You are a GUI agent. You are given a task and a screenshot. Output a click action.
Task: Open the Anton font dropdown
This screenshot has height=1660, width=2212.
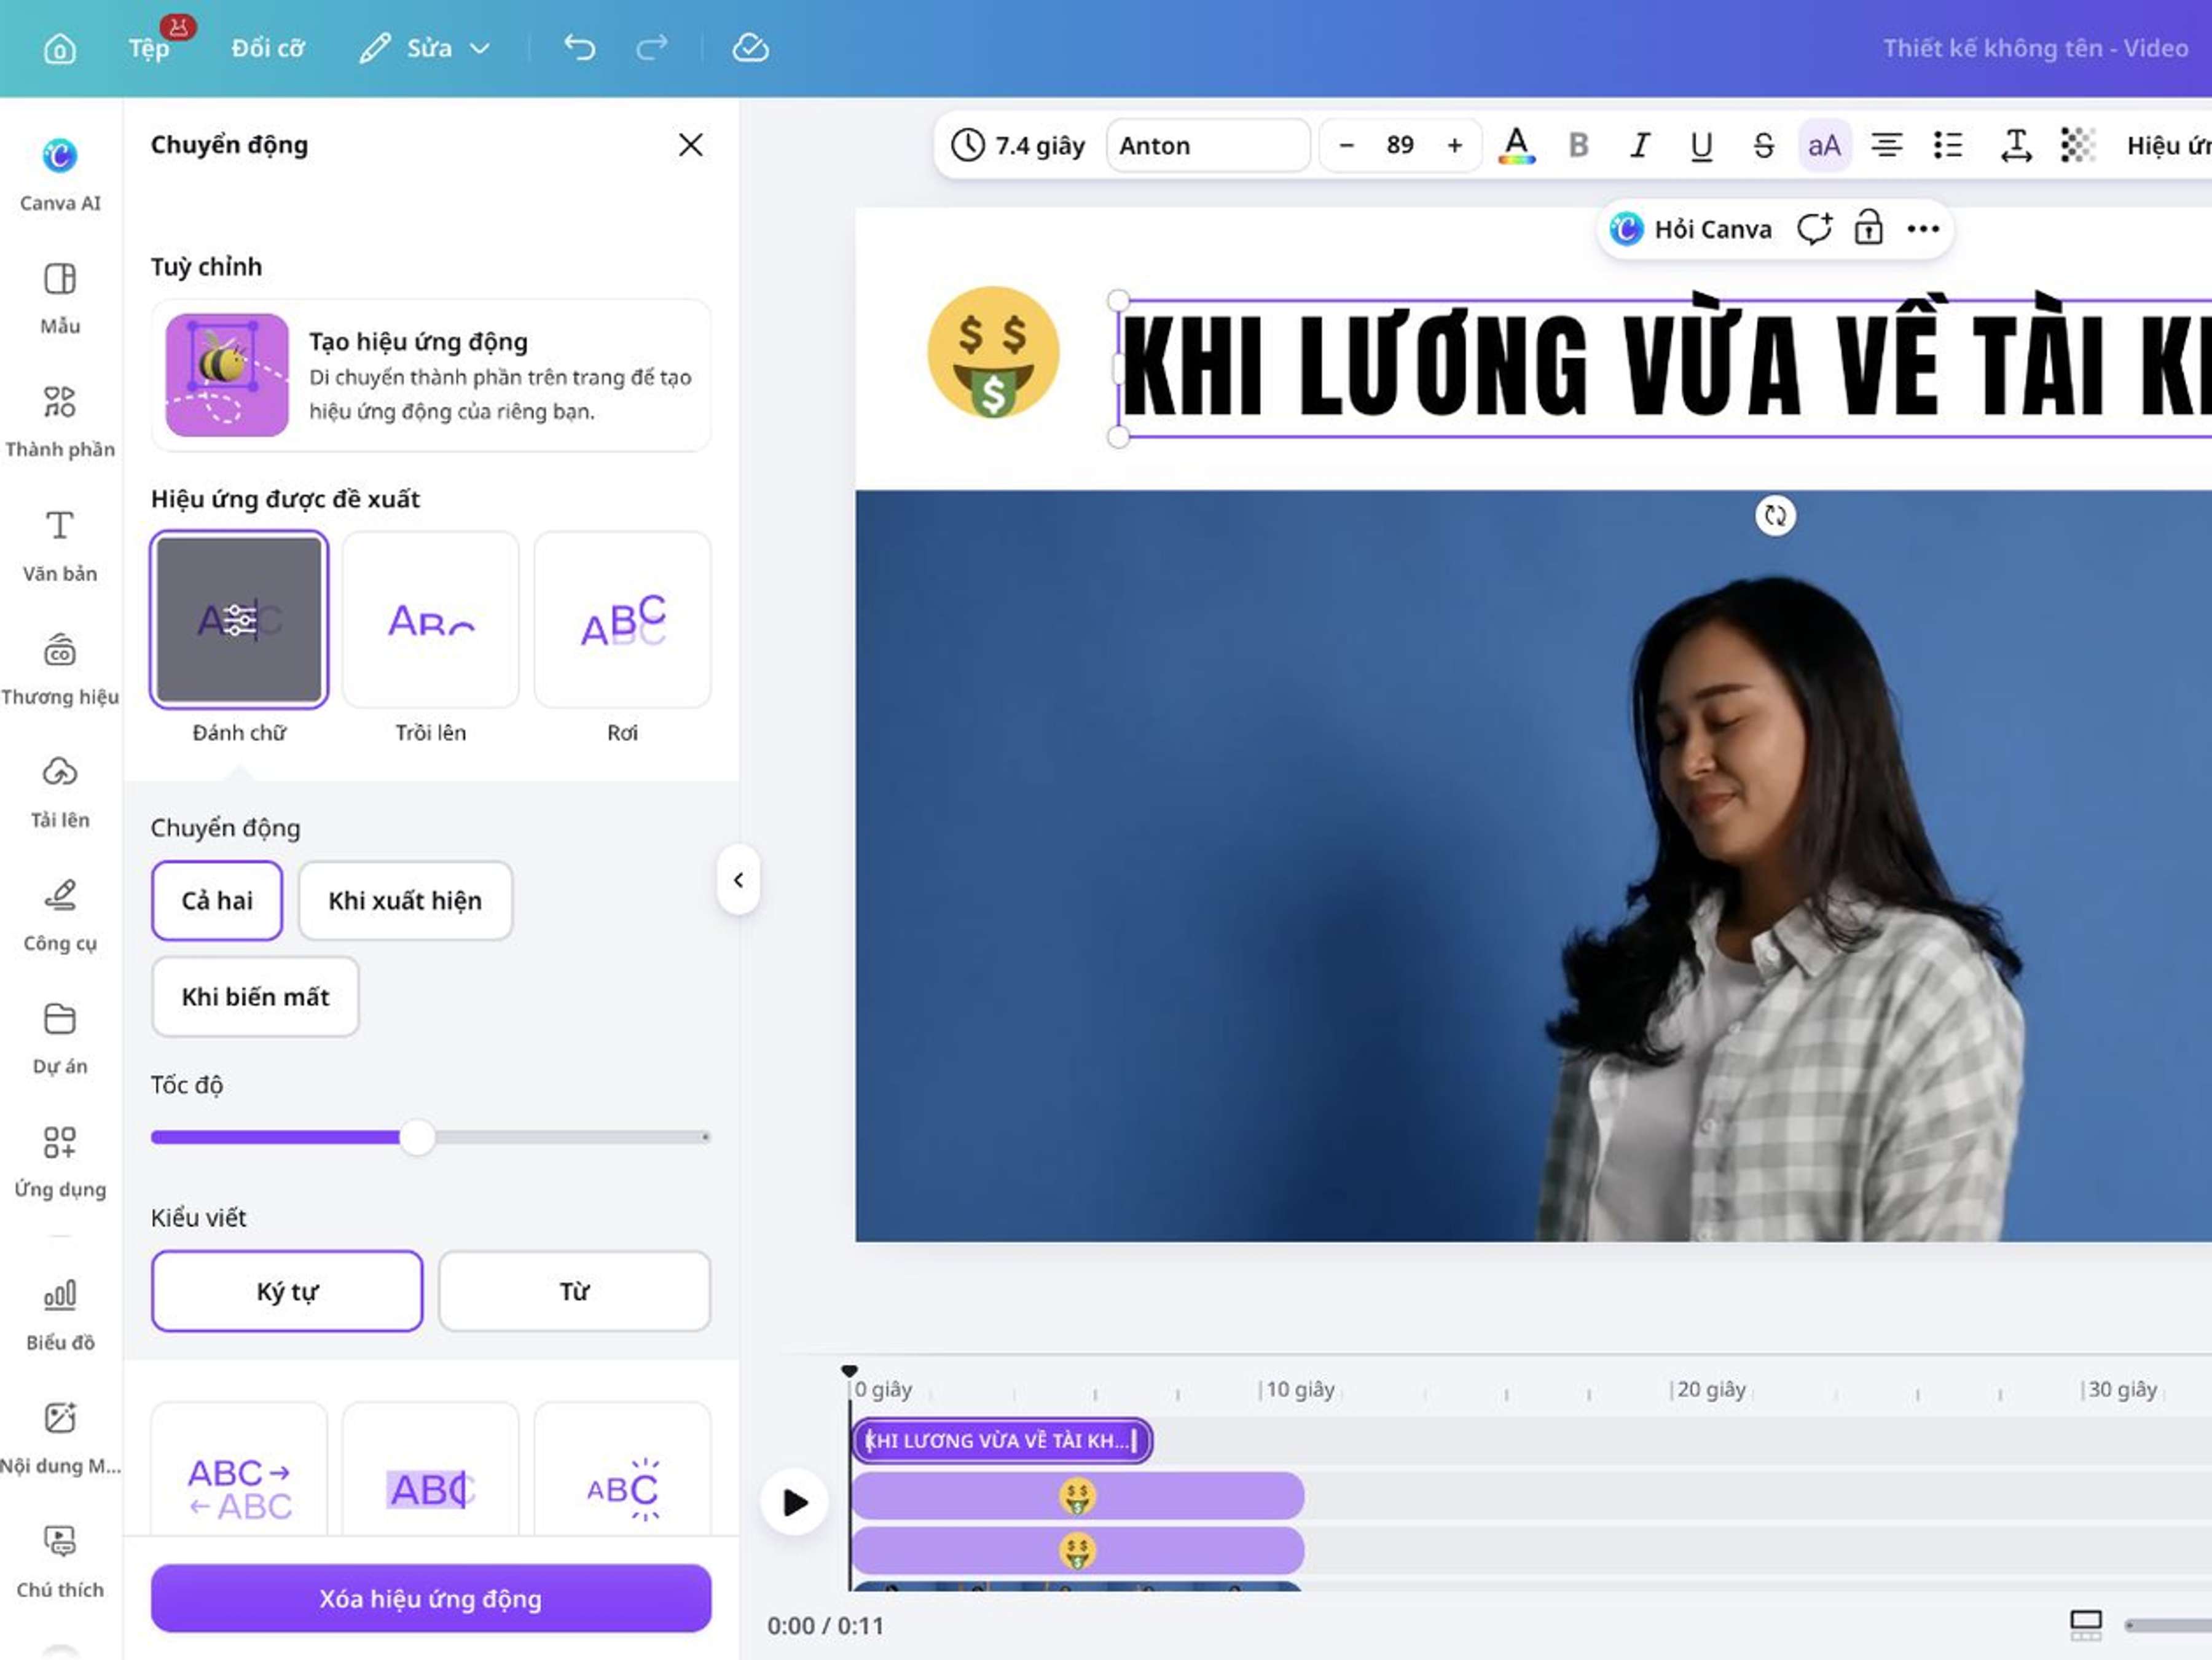point(1208,145)
